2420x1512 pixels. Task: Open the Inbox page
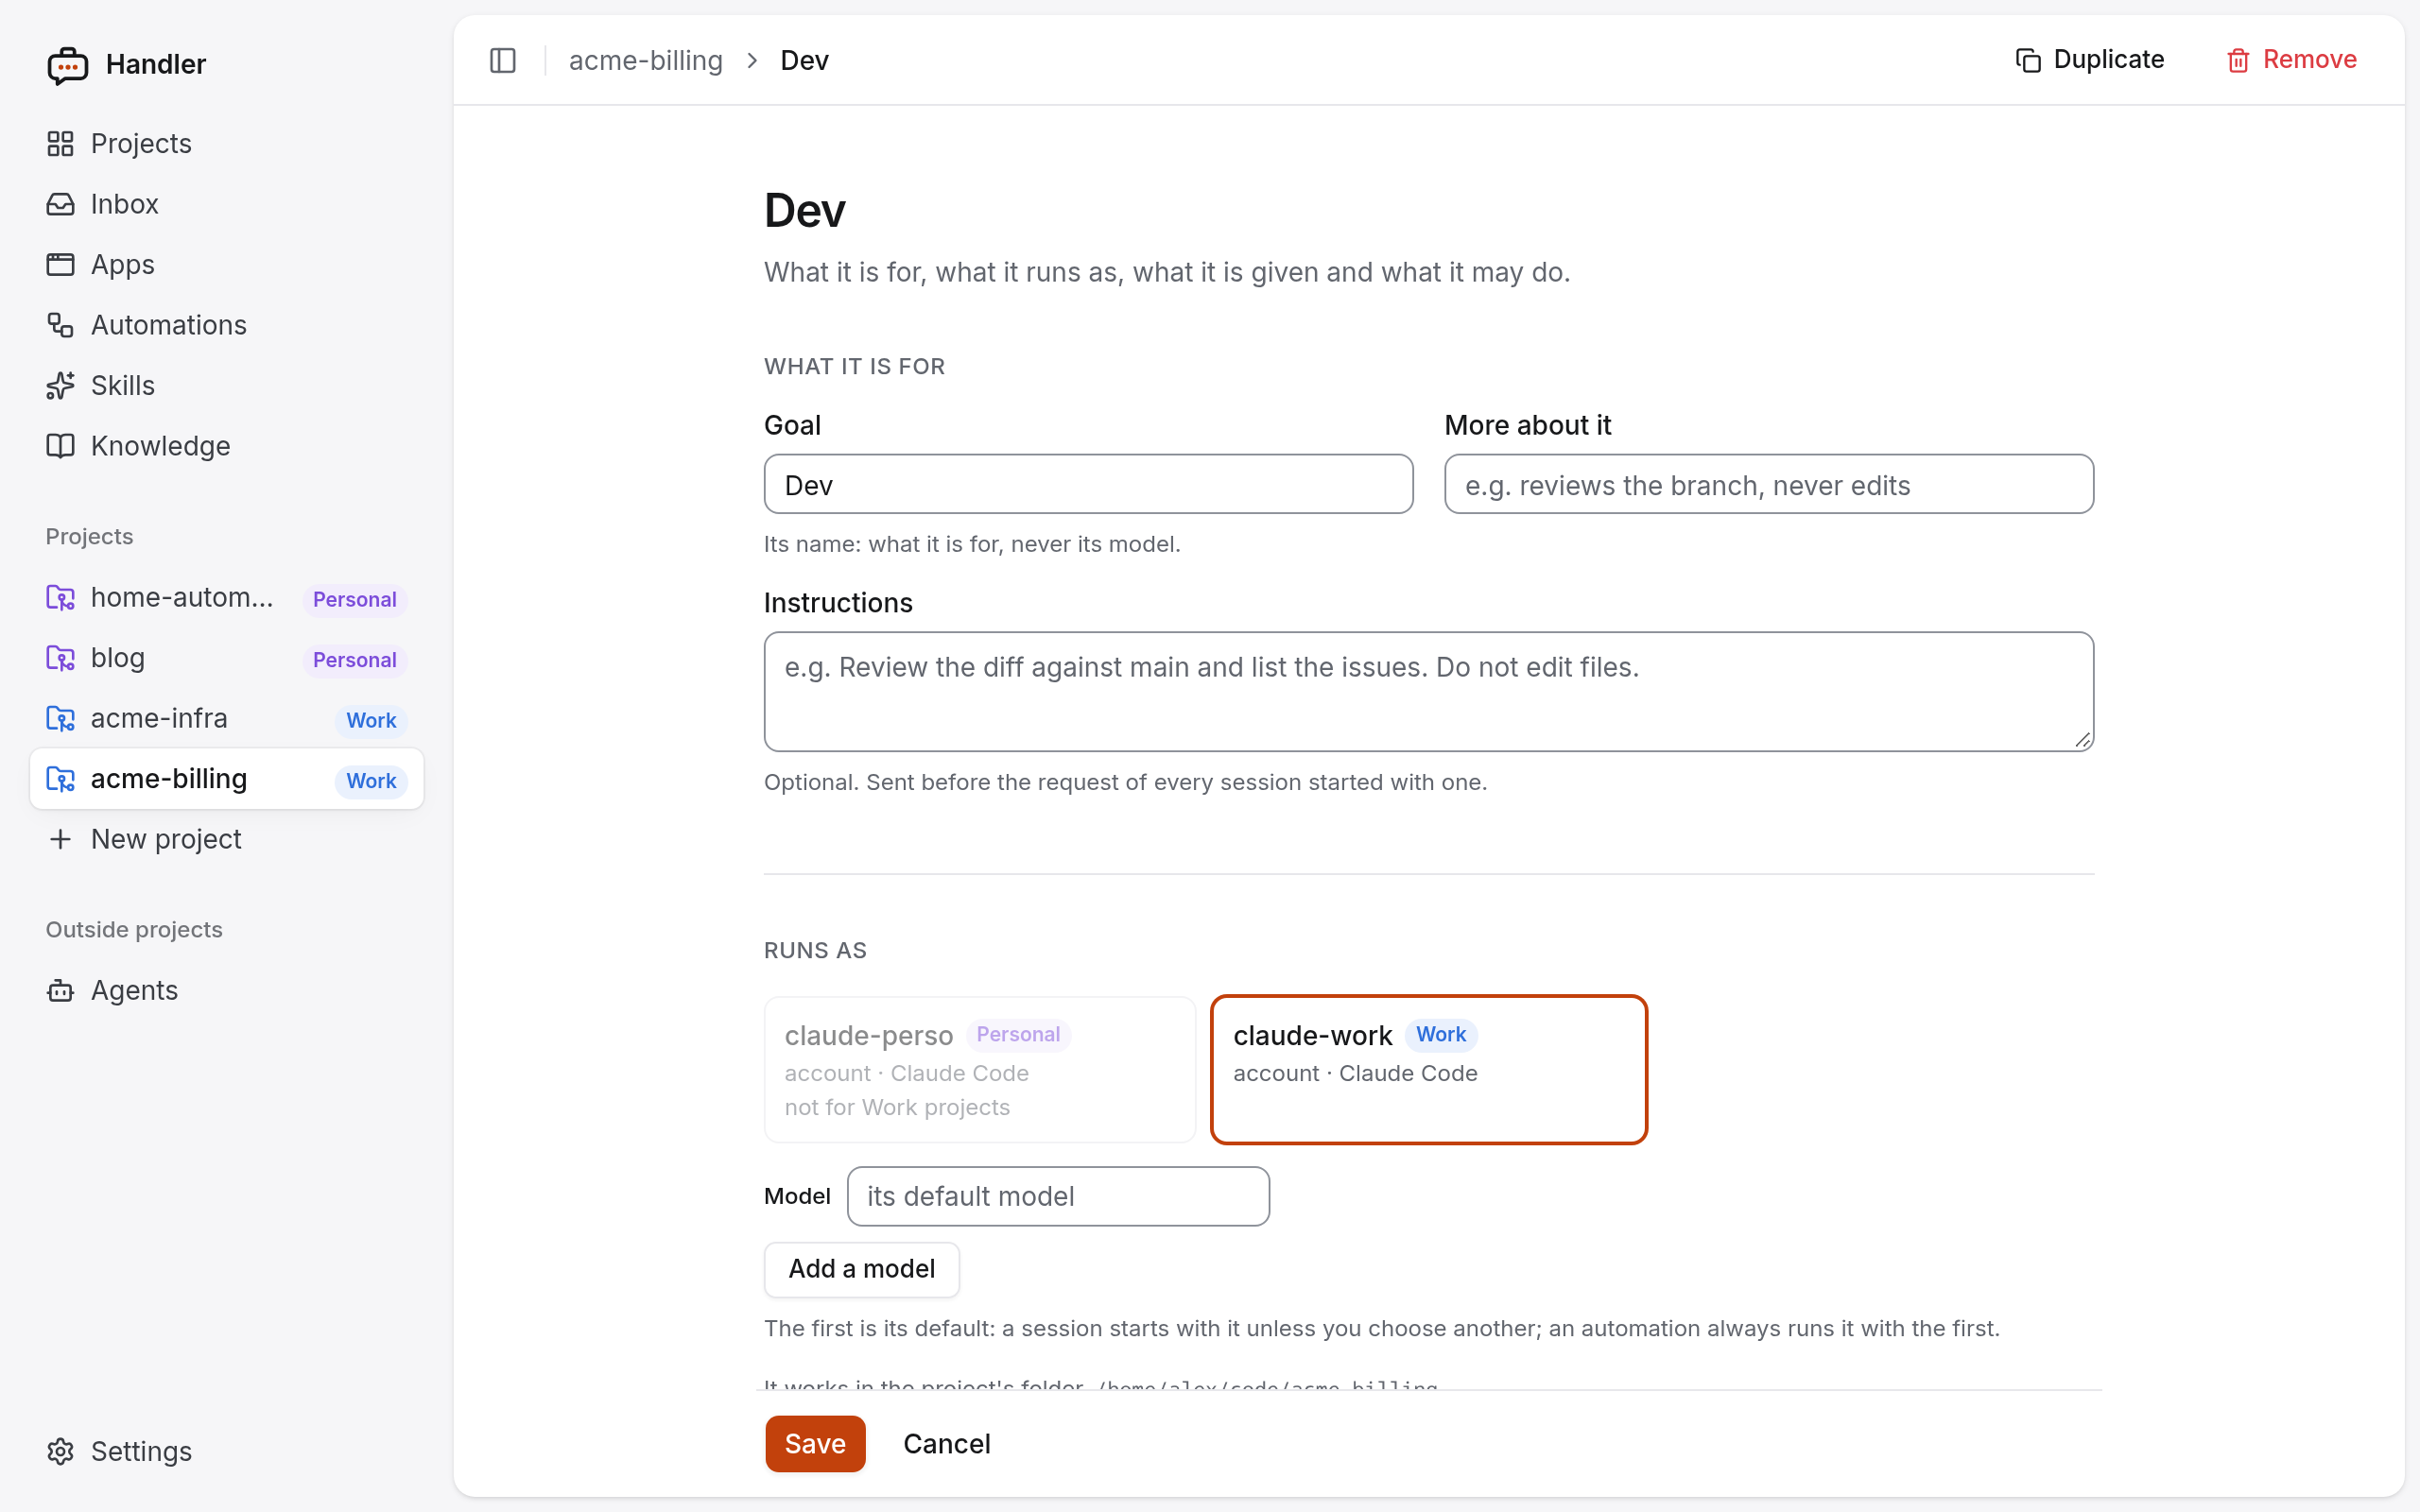click(x=227, y=204)
